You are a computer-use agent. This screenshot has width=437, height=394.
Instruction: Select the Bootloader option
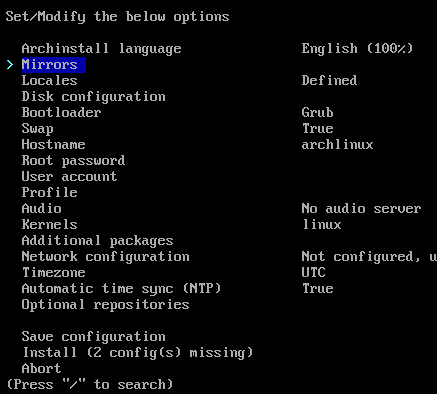62,113
